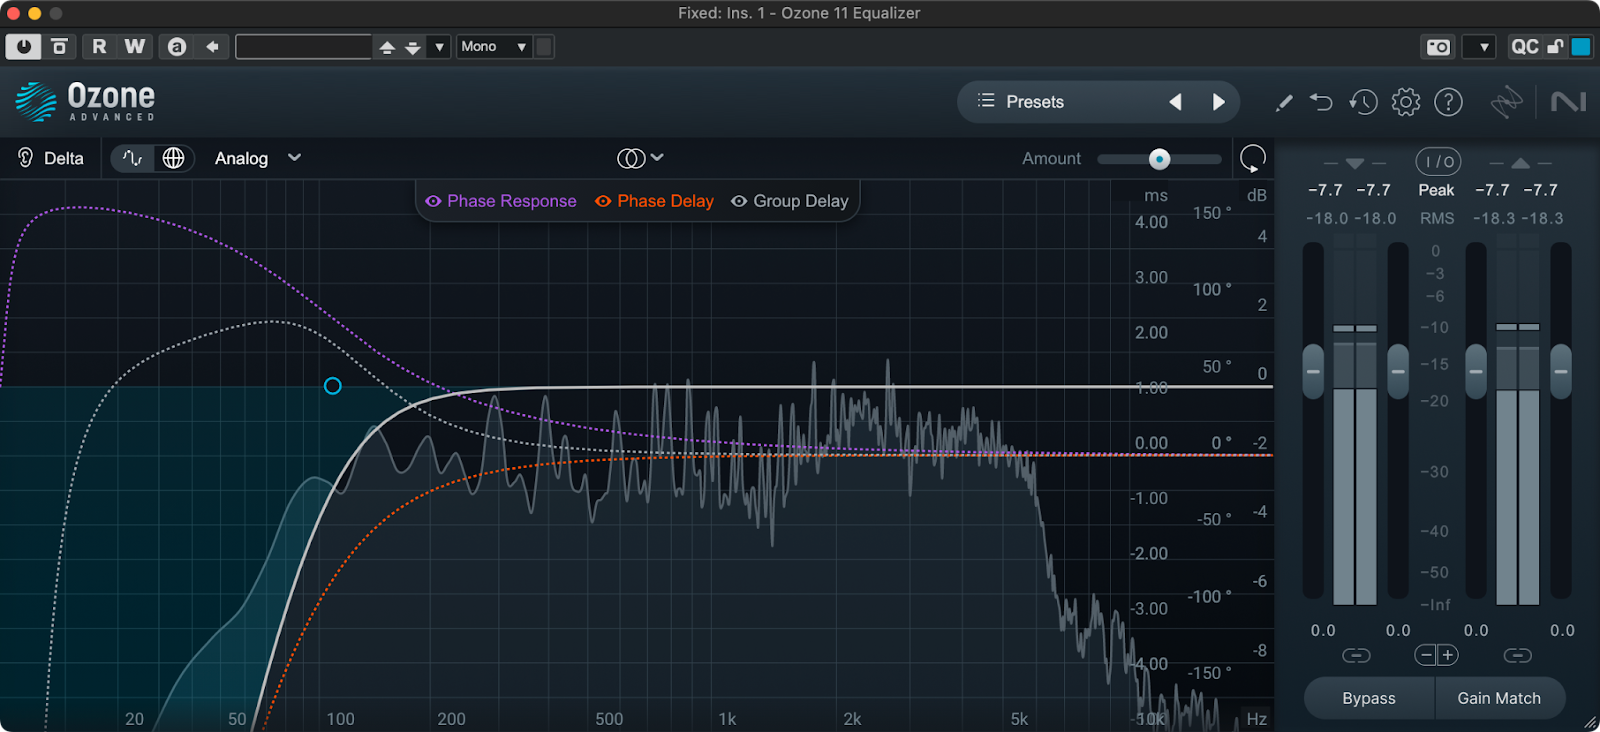Select the EQ curve view icon

[132, 158]
